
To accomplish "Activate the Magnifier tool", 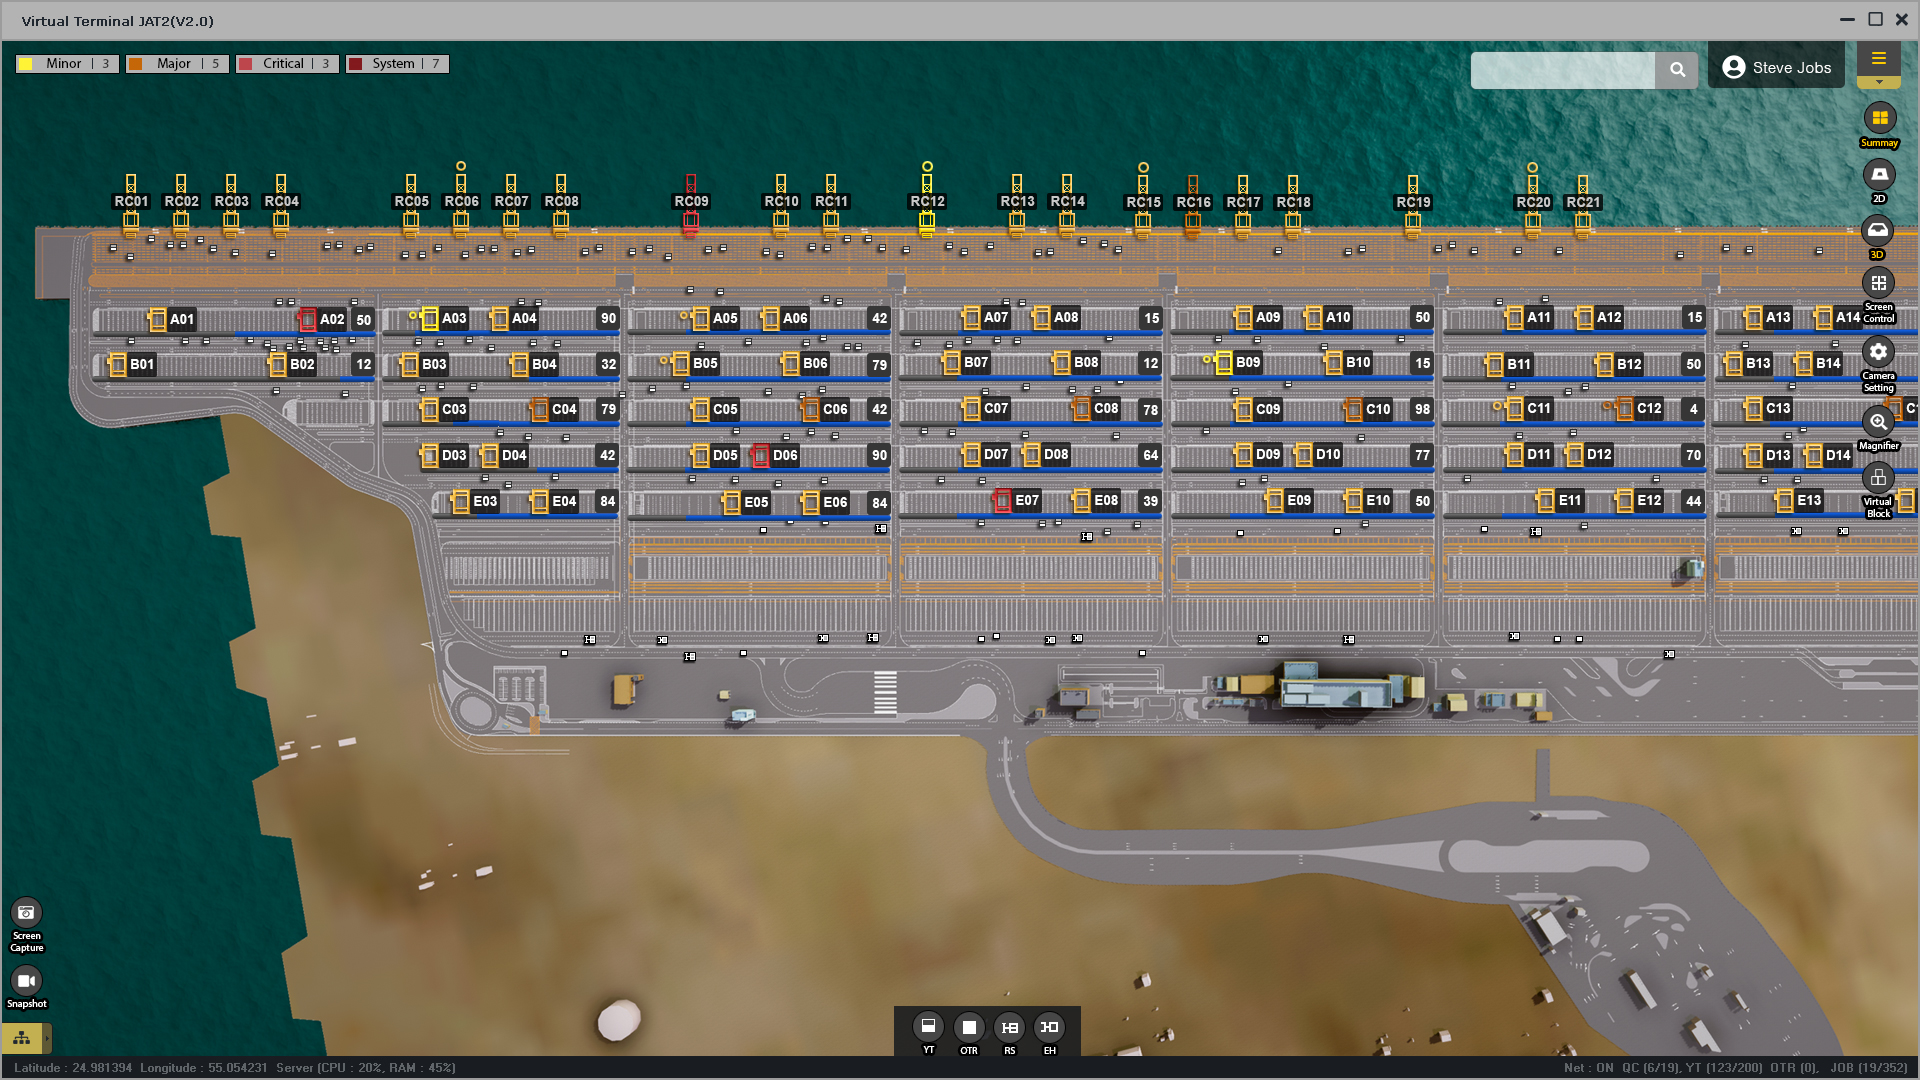I will [1878, 422].
